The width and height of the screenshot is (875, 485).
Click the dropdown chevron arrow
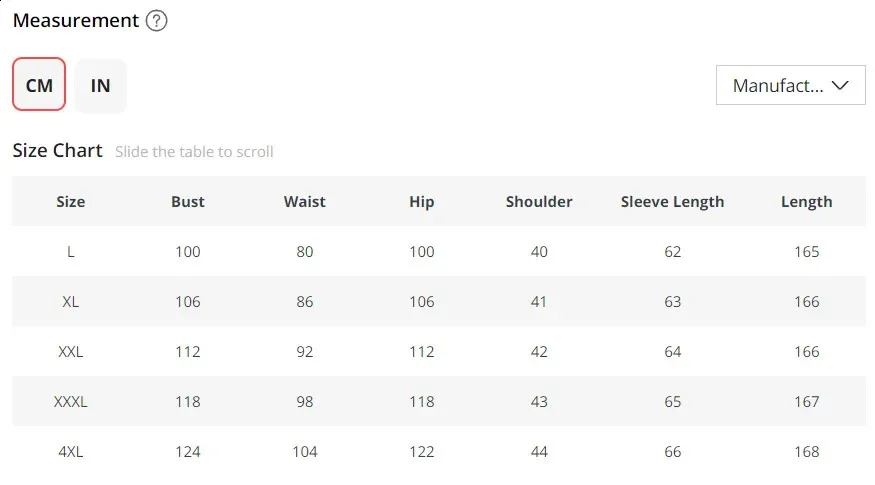point(840,85)
